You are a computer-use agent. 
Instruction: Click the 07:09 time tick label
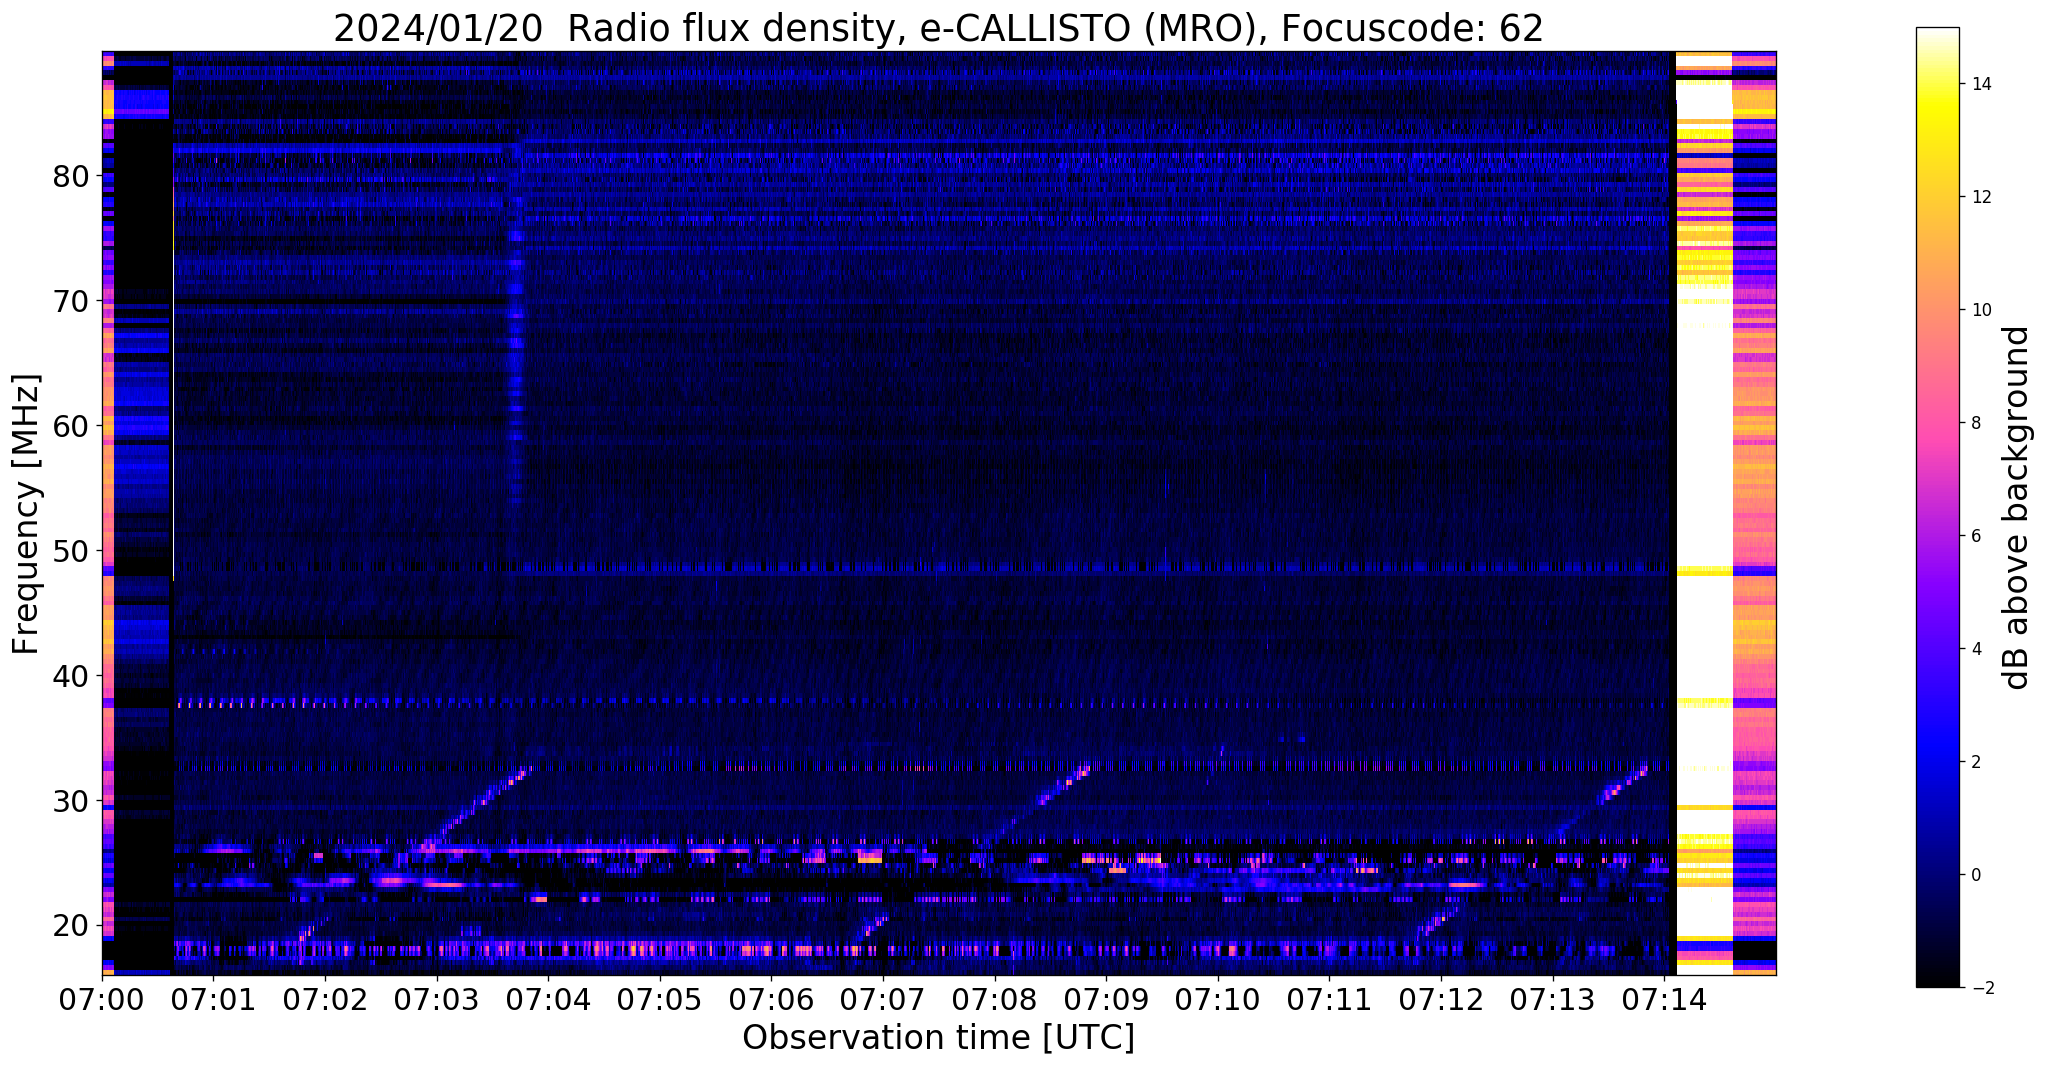tap(1106, 999)
